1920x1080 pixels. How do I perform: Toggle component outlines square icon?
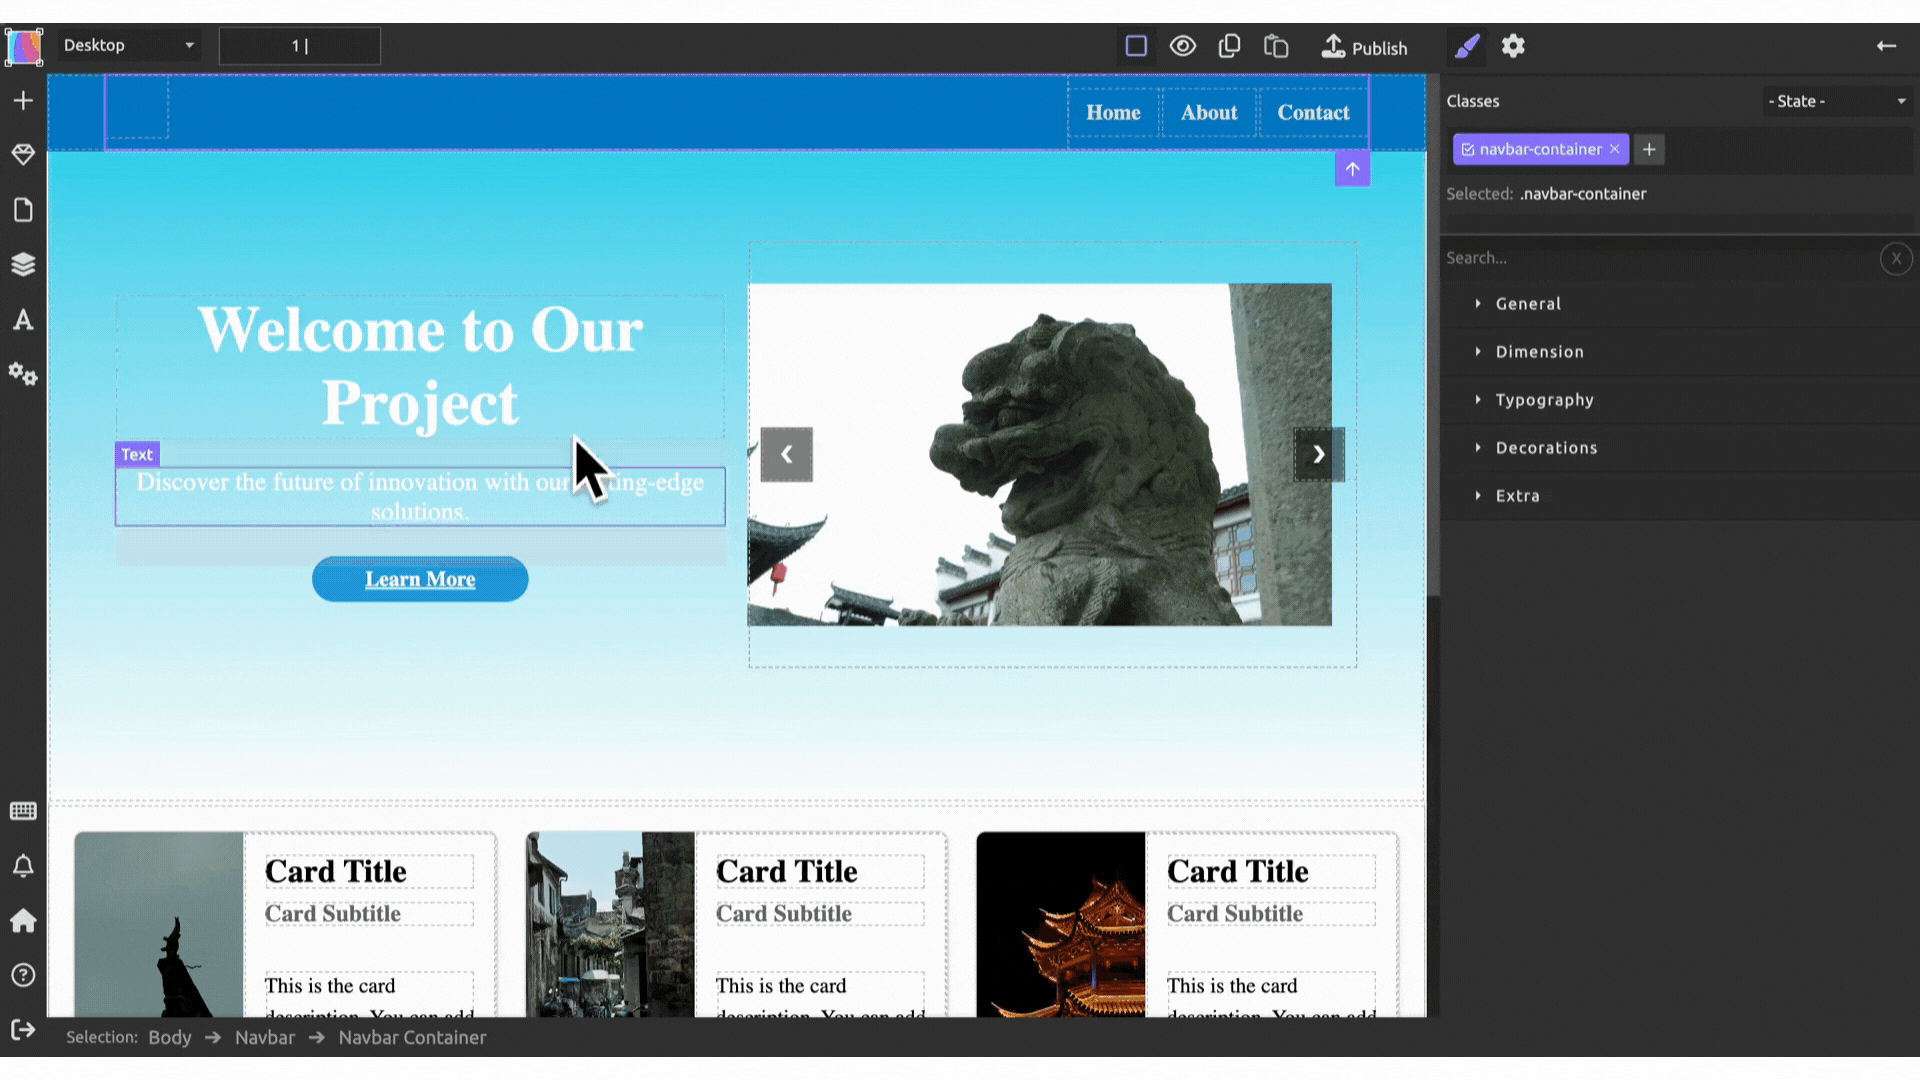(x=1136, y=46)
